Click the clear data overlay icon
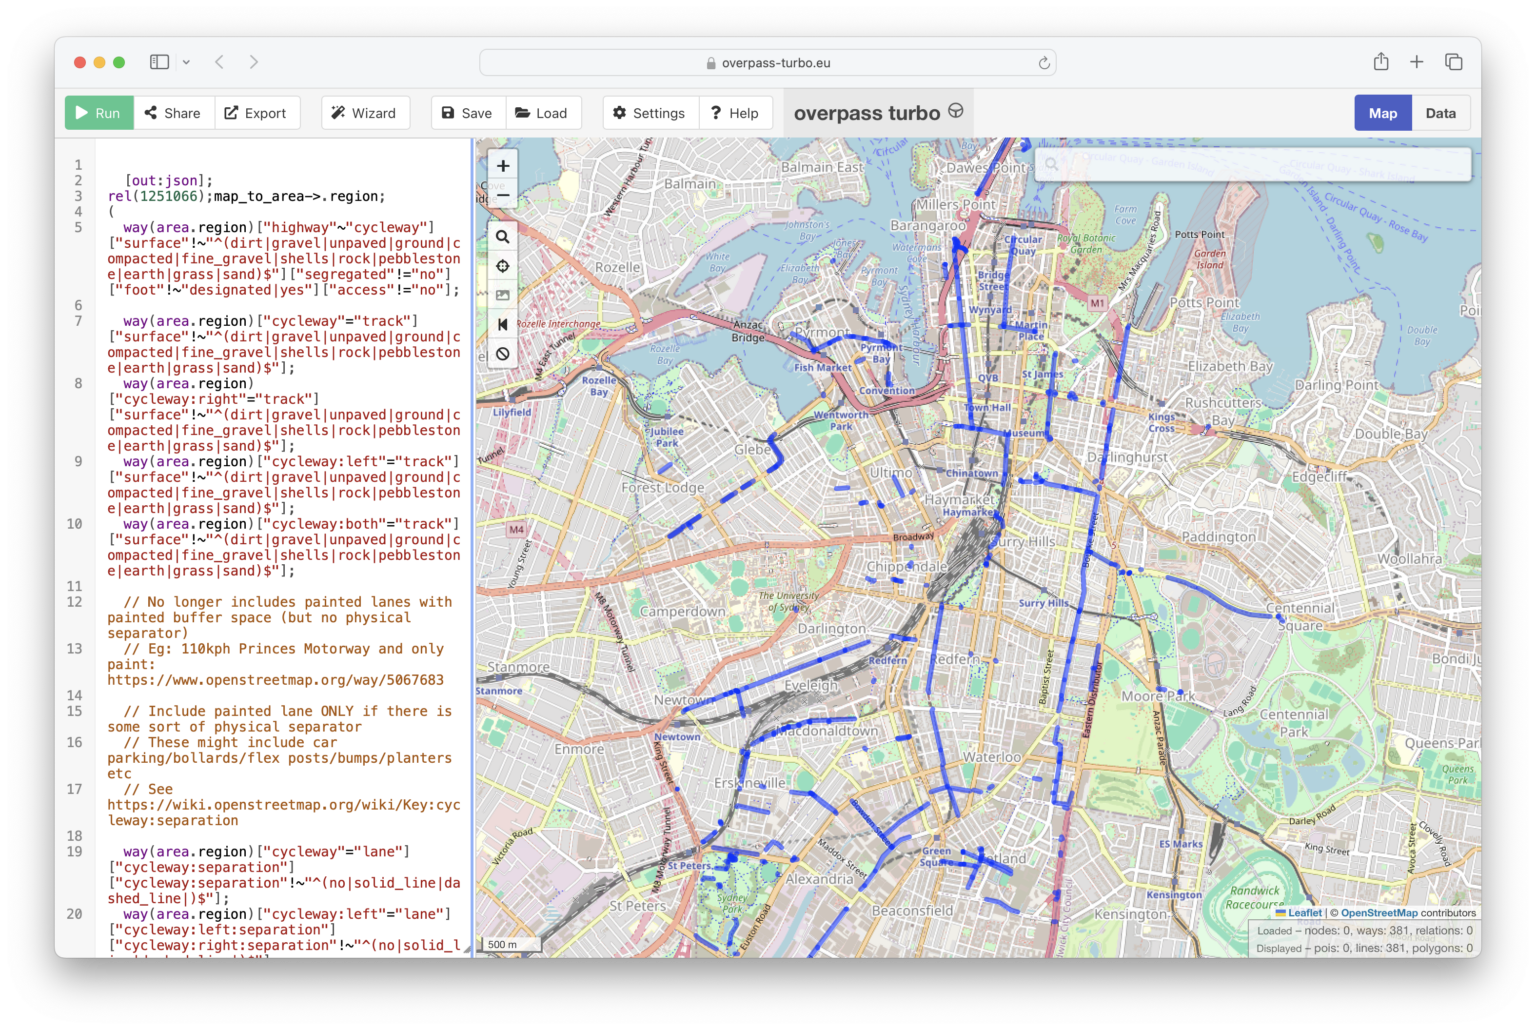Image resolution: width=1536 pixels, height=1030 pixels. 503,353
